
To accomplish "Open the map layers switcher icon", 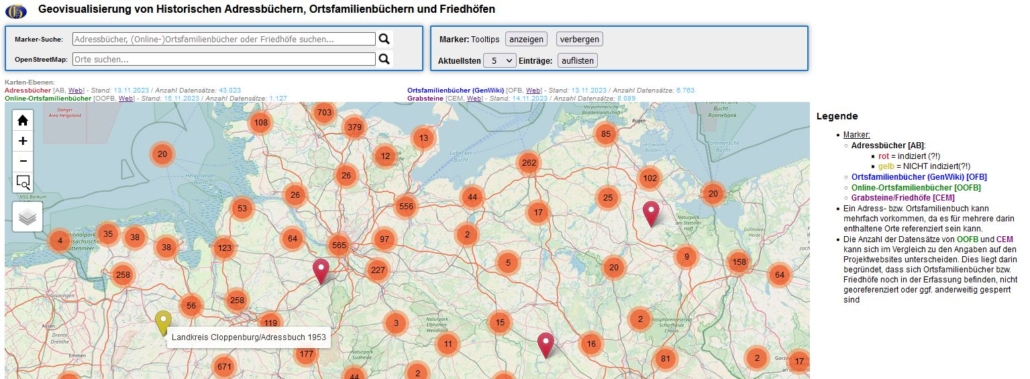I will pyautogui.click(x=28, y=217).
